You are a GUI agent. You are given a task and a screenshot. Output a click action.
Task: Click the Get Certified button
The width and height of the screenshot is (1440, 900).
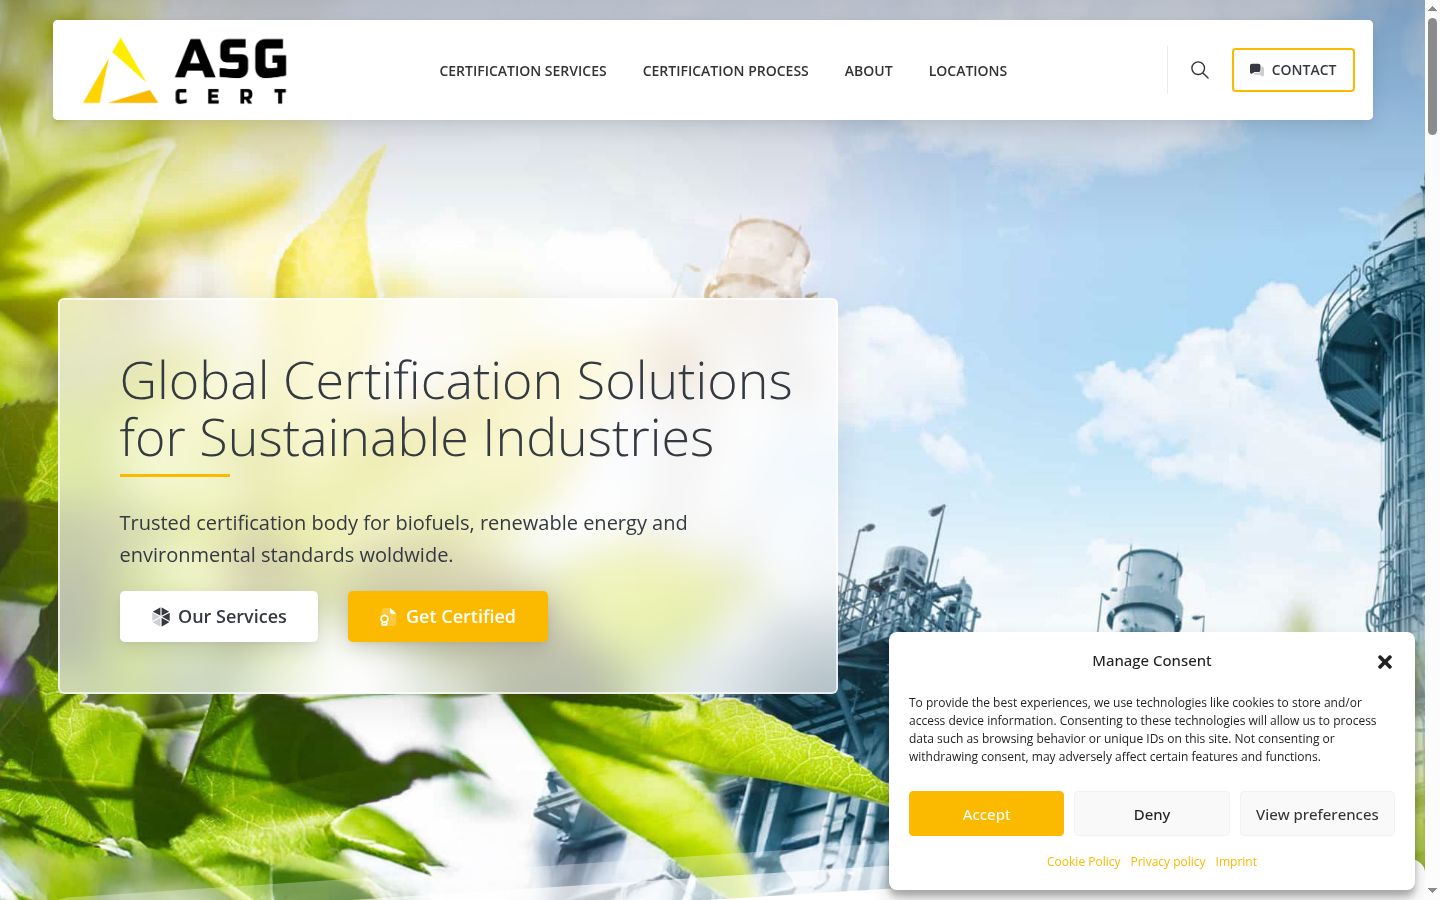(448, 616)
